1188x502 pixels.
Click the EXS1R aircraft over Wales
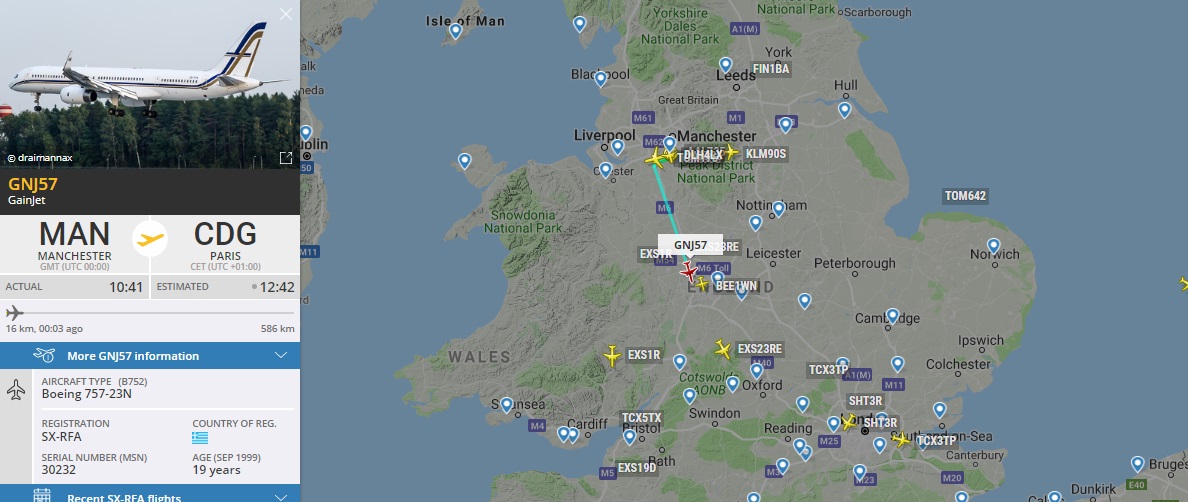click(x=612, y=355)
